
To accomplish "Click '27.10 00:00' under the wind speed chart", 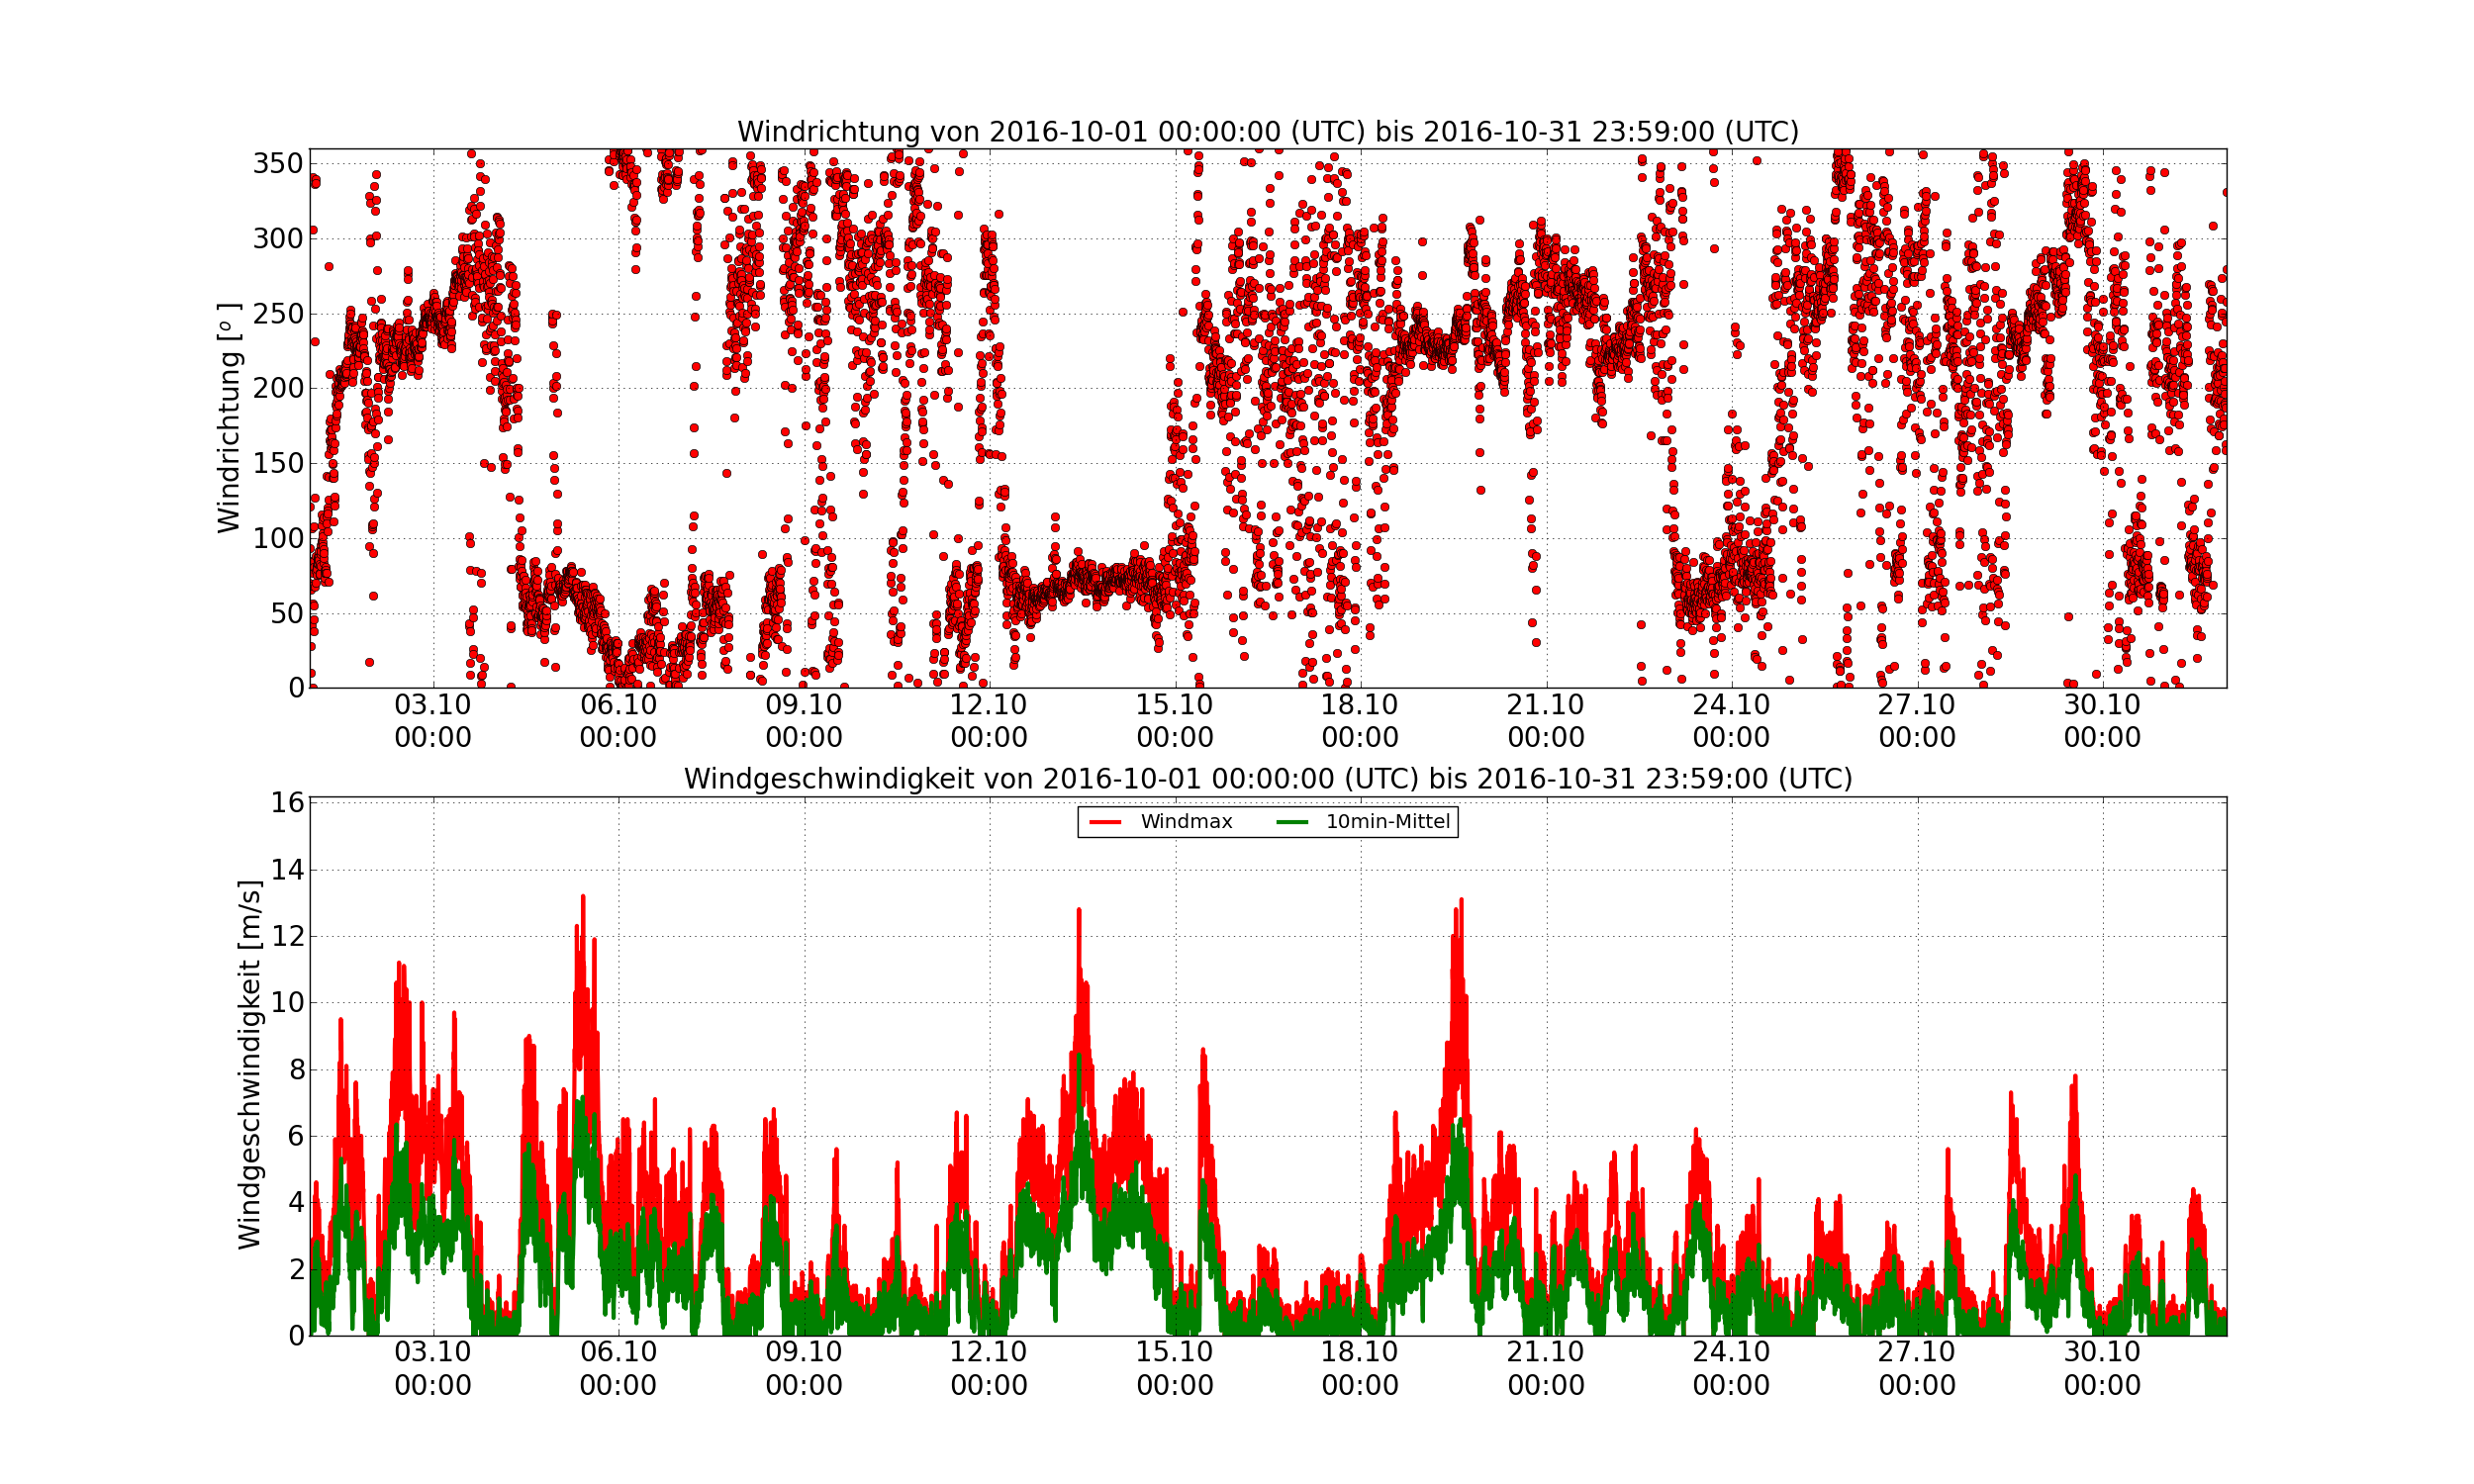I will [1917, 1369].
